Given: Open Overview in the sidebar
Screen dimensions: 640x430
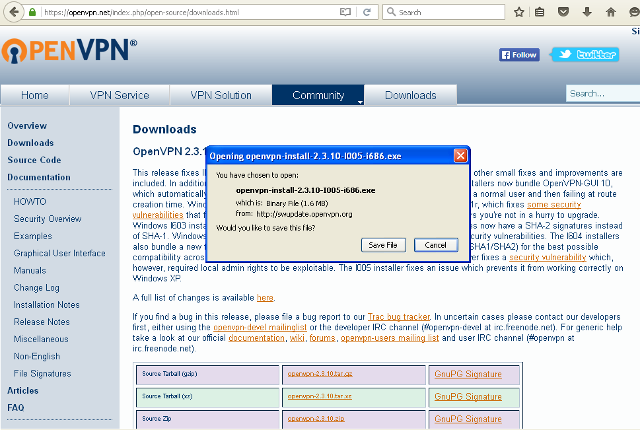Looking at the screenshot, I should 27,126.
